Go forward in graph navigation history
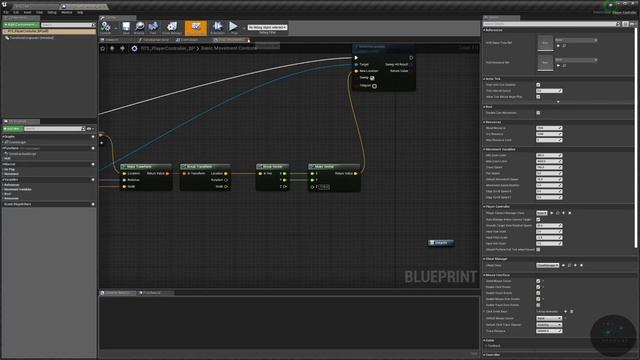Viewport: 640px width, 360px height. tap(122, 48)
